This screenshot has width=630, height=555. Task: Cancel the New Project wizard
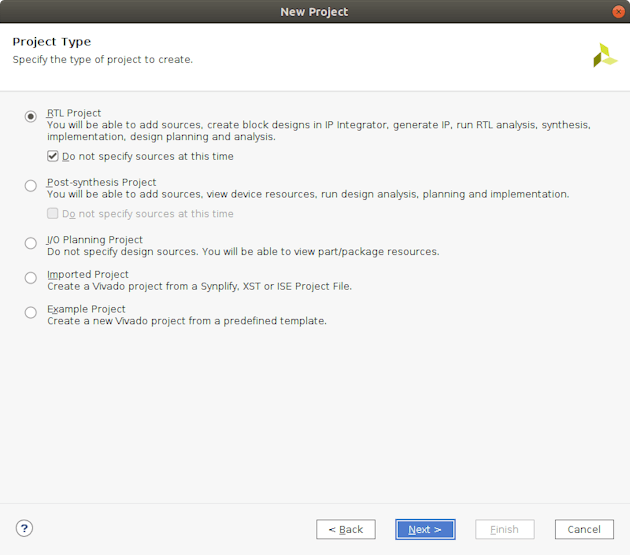pyautogui.click(x=583, y=529)
